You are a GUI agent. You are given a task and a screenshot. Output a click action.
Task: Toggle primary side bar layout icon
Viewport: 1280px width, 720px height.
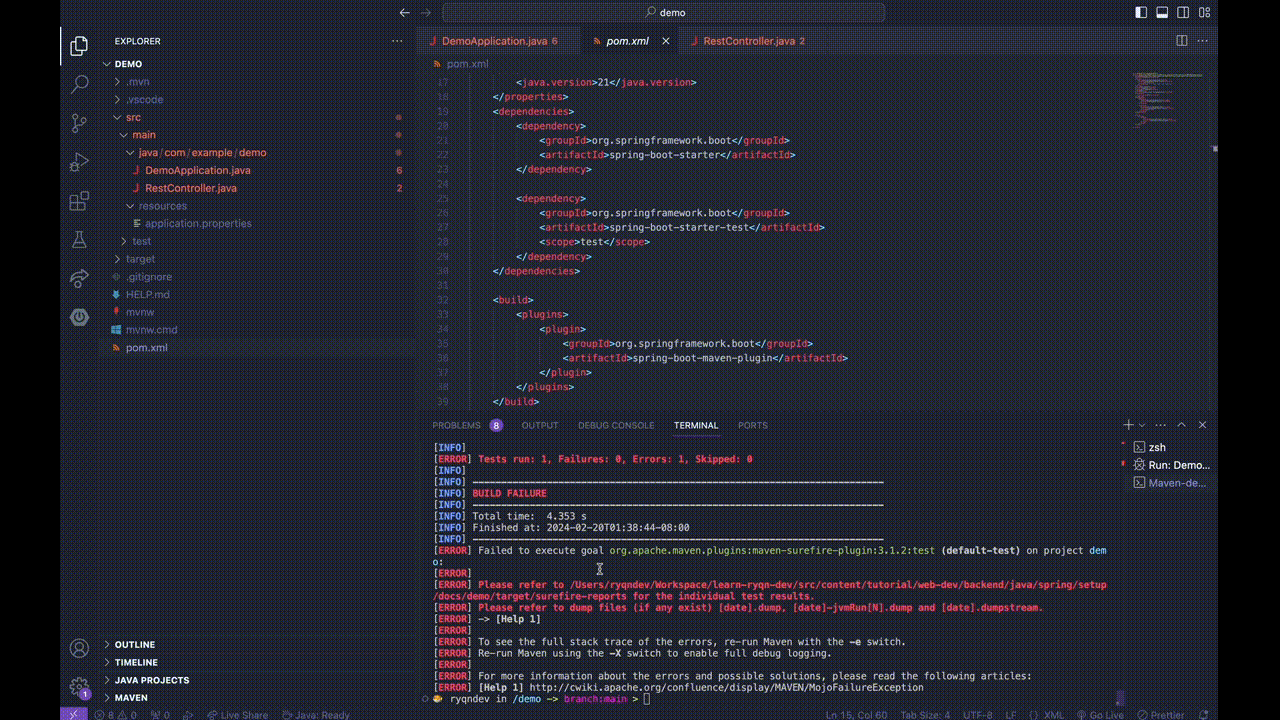[x=1142, y=13]
